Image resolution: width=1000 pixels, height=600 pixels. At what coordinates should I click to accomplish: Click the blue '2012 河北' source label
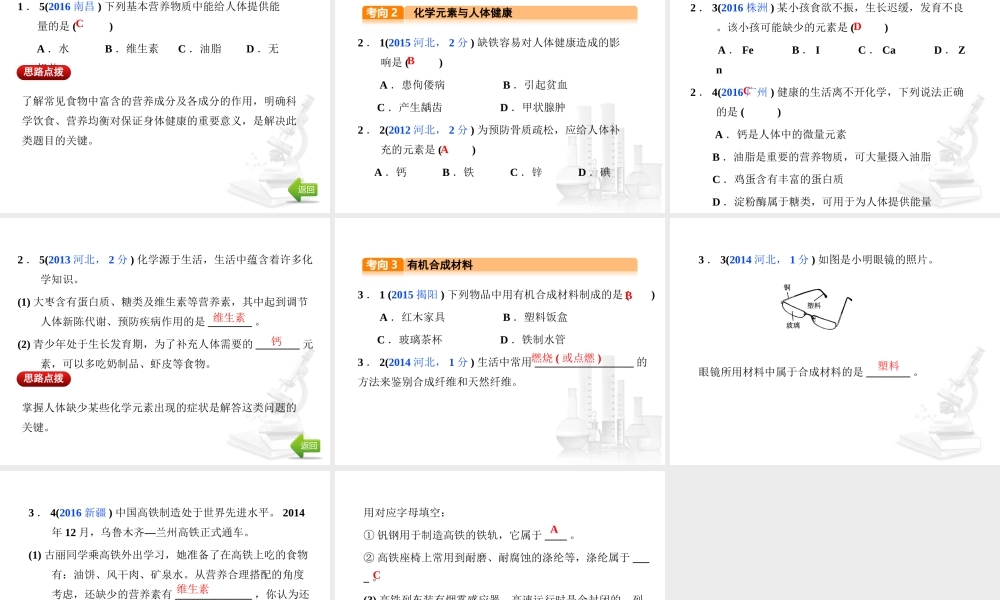pyautogui.click(x=411, y=130)
